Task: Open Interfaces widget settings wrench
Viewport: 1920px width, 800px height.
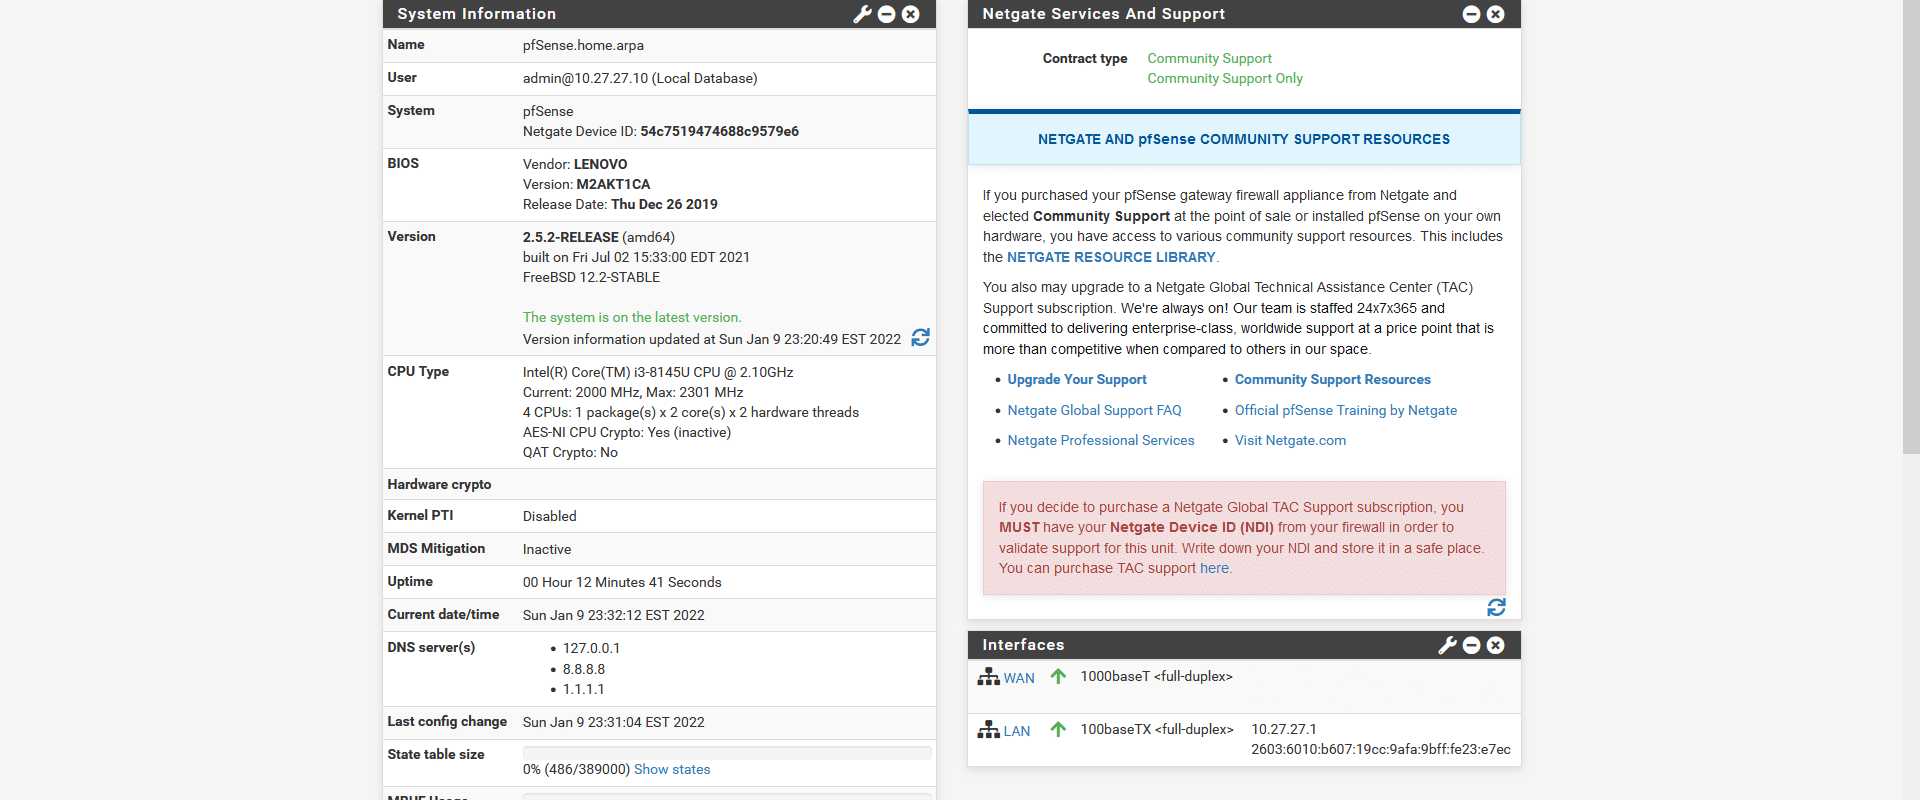Action: tap(1447, 645)
